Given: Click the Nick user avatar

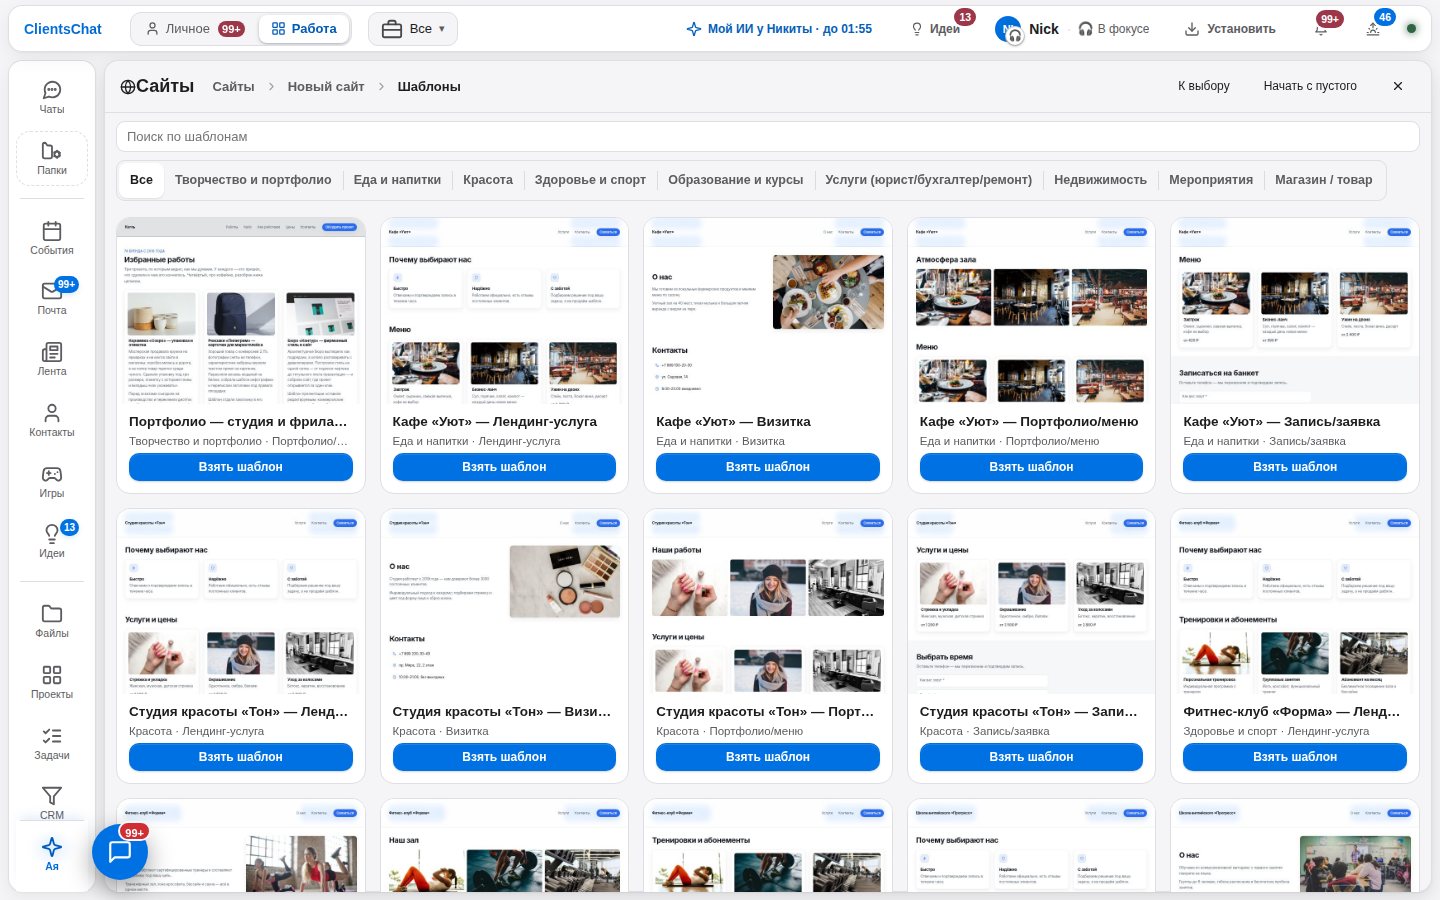Looking at the screenshot, I should 1008,29.
